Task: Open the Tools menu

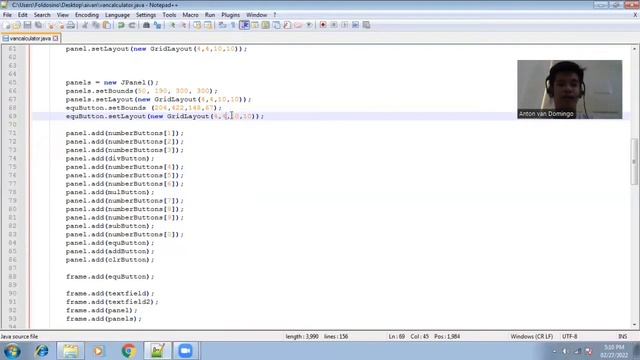Action: [x=169, y=15]
